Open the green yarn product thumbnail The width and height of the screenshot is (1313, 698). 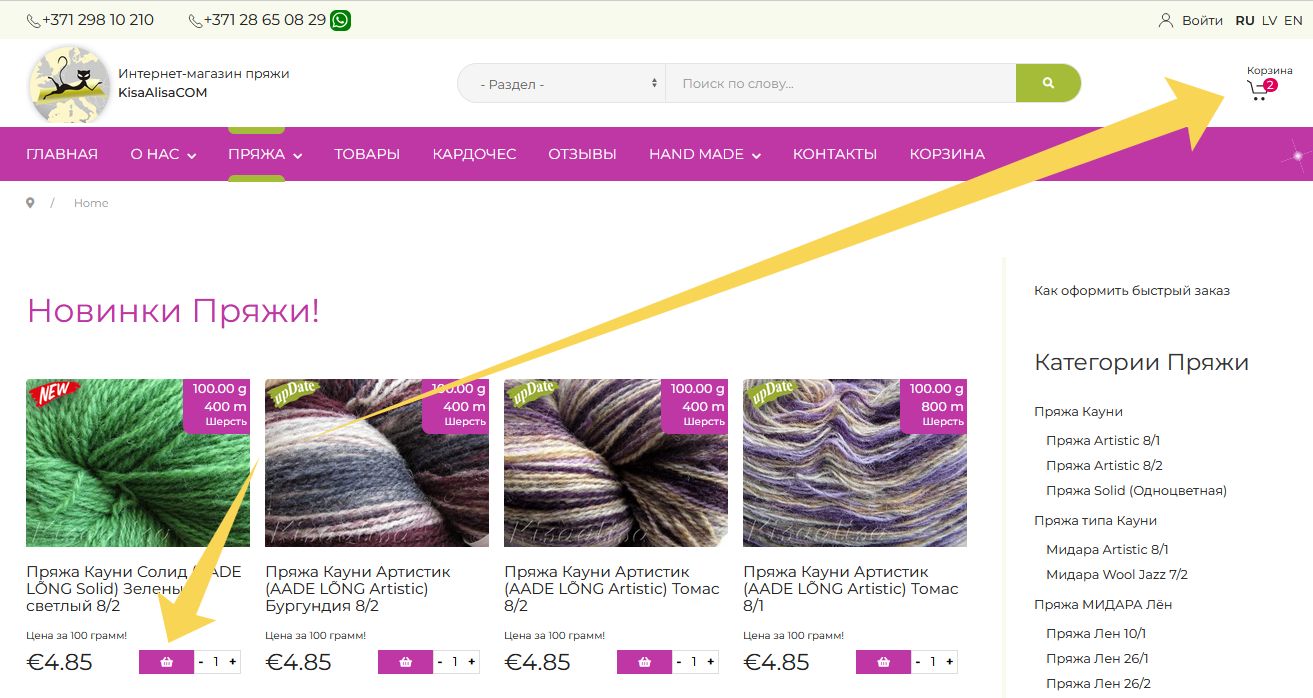pos(138,463)
